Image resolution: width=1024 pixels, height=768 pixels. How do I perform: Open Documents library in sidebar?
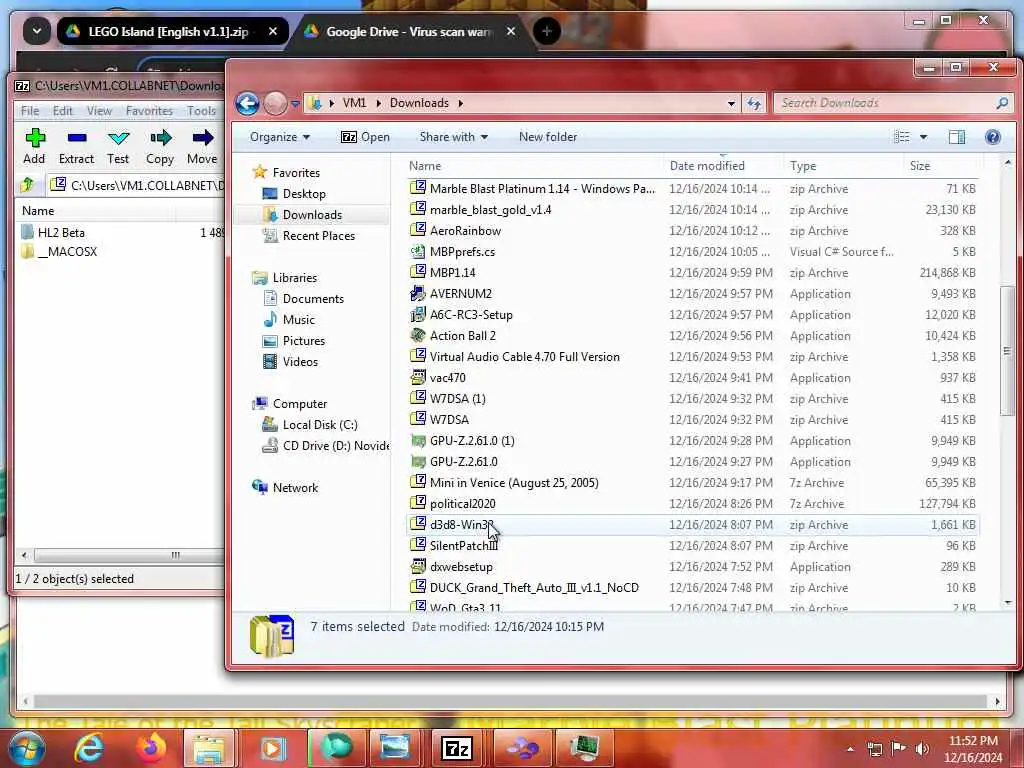313,298
